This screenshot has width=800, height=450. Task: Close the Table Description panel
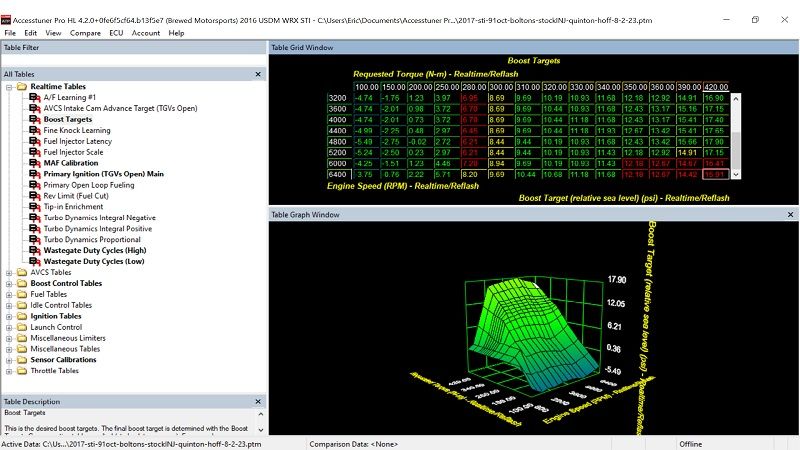[x=258, y=402]
